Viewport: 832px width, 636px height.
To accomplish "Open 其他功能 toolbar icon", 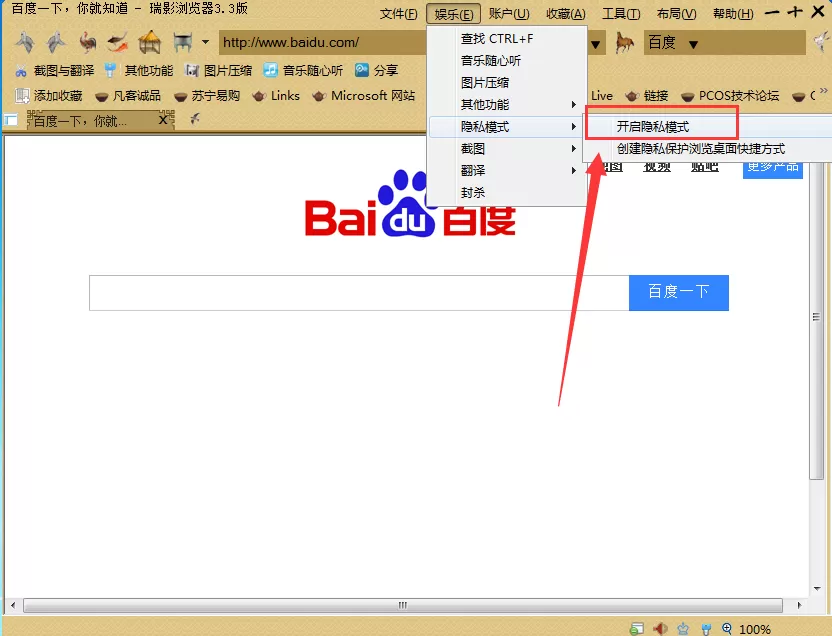I will (x=138, y=70).
